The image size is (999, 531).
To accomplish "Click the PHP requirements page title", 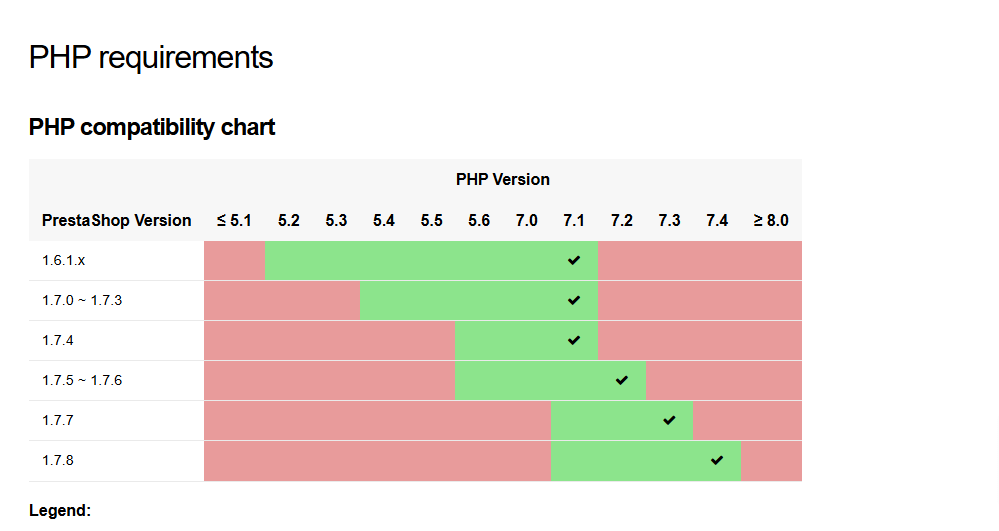I will [151, 57].
